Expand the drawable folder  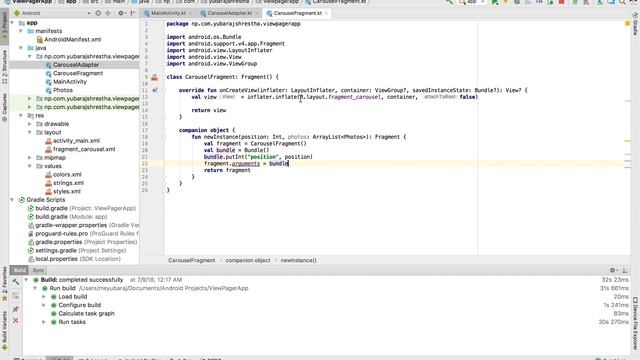point(30,124)
